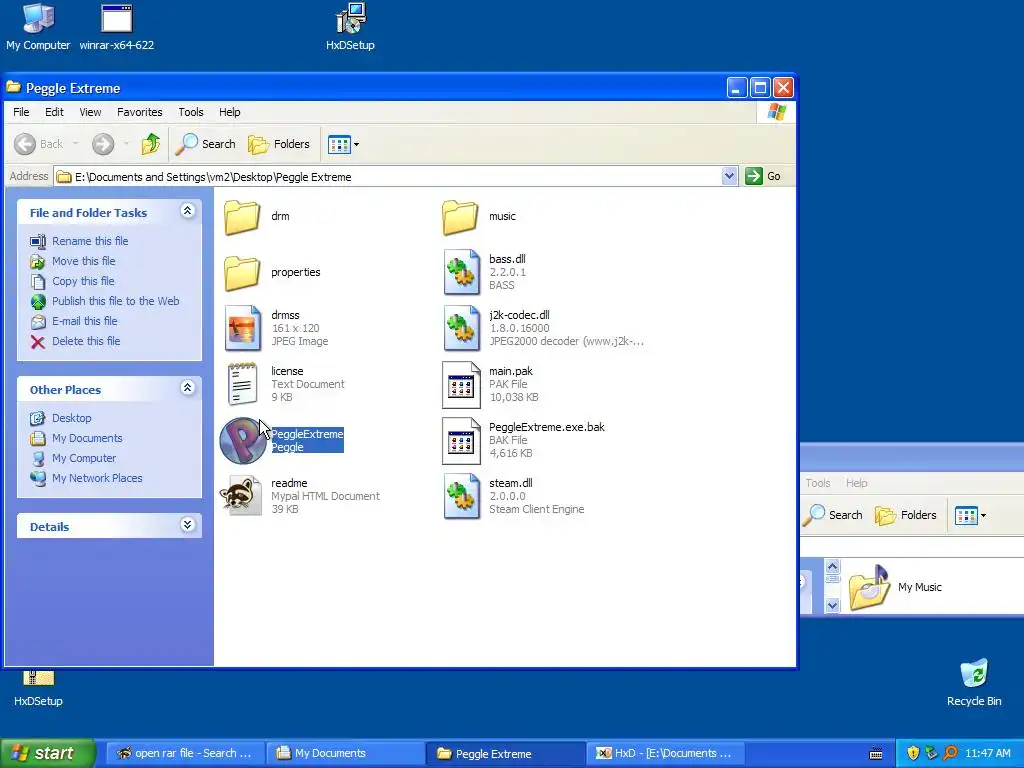Open the music folder
This screenshot has height=768, width=1024.
coord(460,217)
